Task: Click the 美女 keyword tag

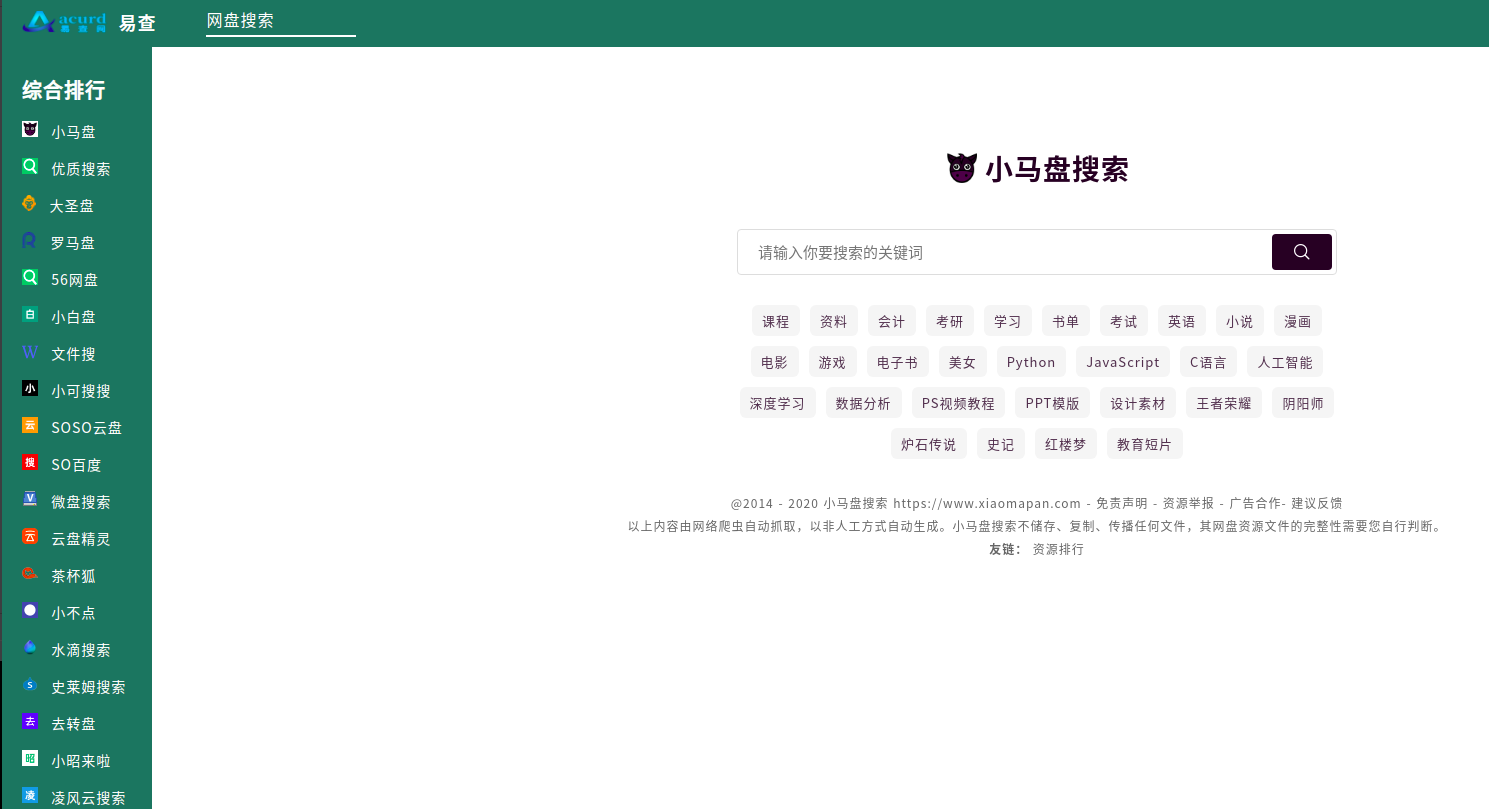Action: [x=963, y=362]
